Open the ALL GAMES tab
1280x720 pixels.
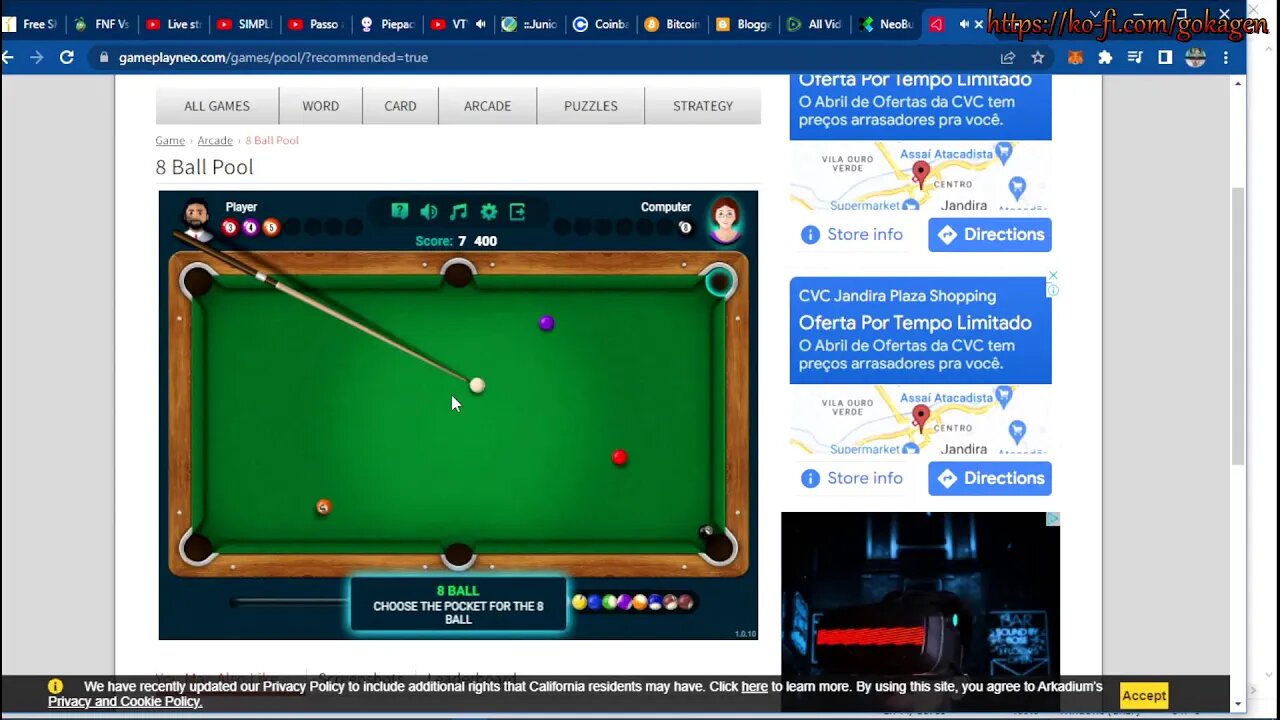217,106
